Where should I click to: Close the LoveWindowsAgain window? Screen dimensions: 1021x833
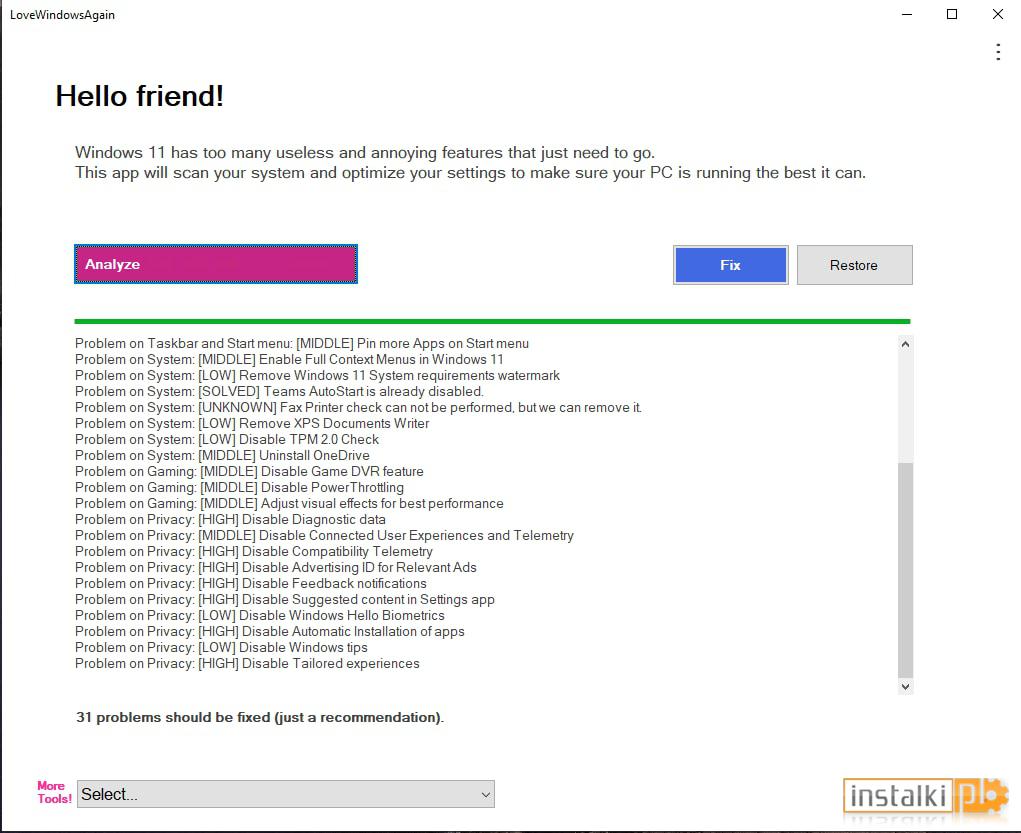[998, 14]
